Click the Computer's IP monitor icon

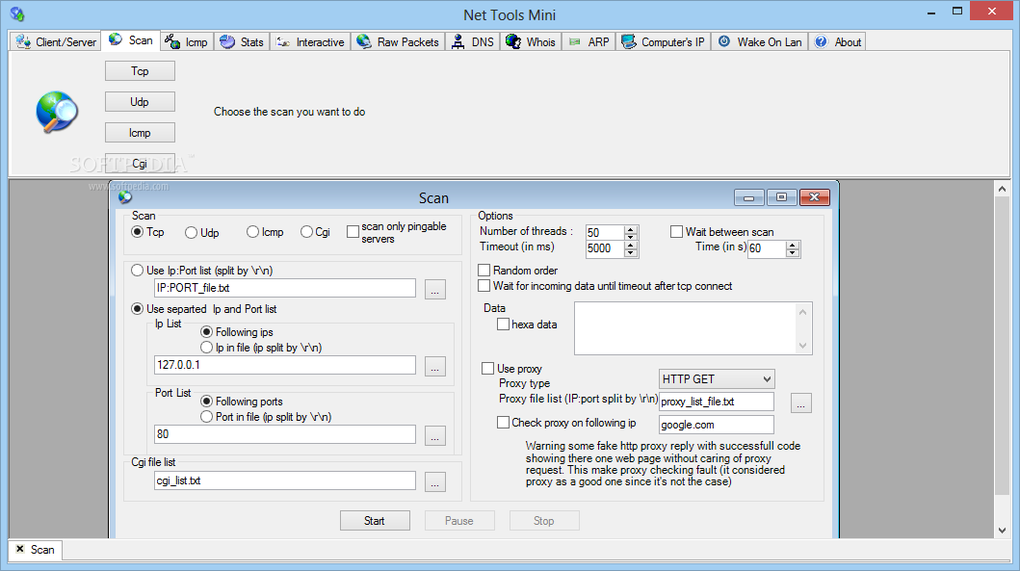coord(628,42)
